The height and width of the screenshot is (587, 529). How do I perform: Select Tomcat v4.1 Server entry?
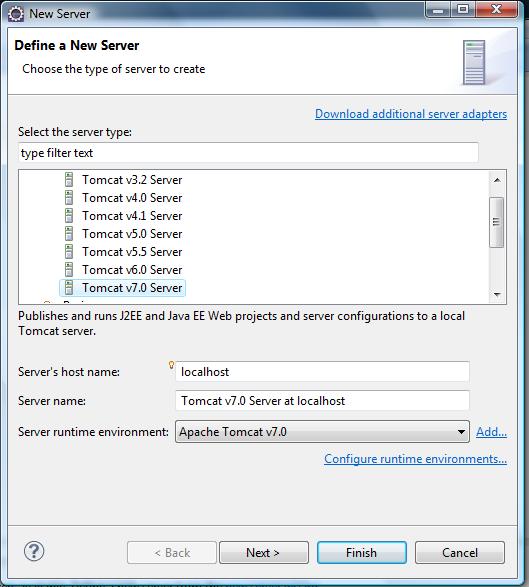tap(132, 216)
